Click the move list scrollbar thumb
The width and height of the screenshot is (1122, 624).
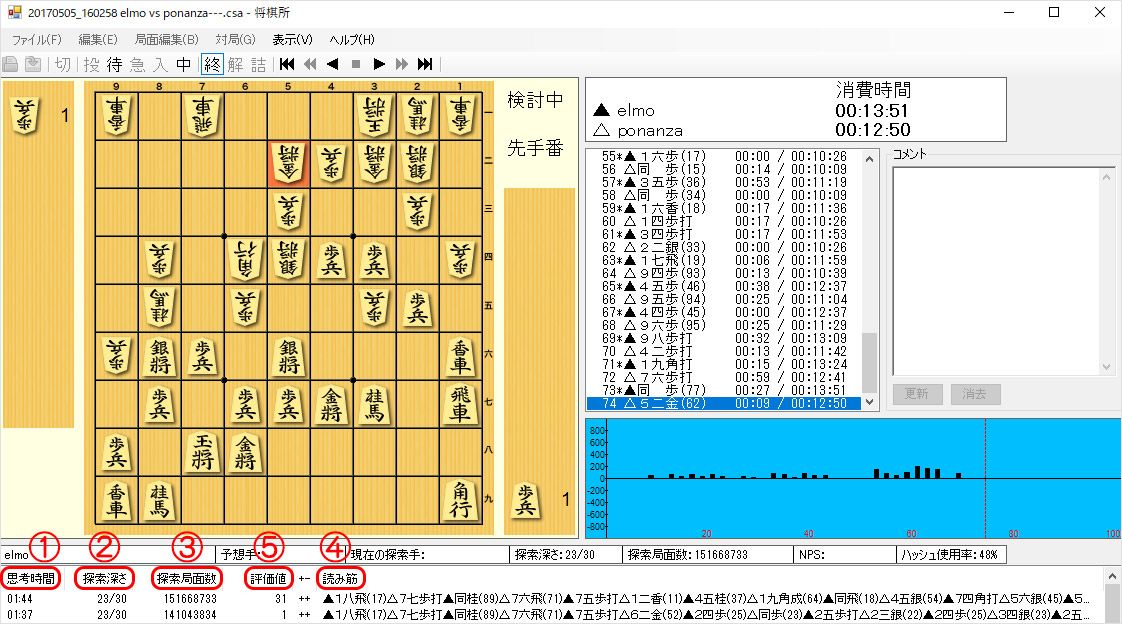pyautogui.click(x=869, y=364)
